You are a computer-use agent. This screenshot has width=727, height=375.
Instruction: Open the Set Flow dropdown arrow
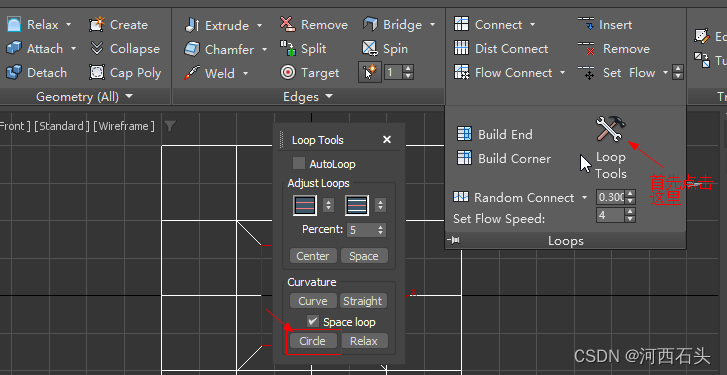click(665, 73)
